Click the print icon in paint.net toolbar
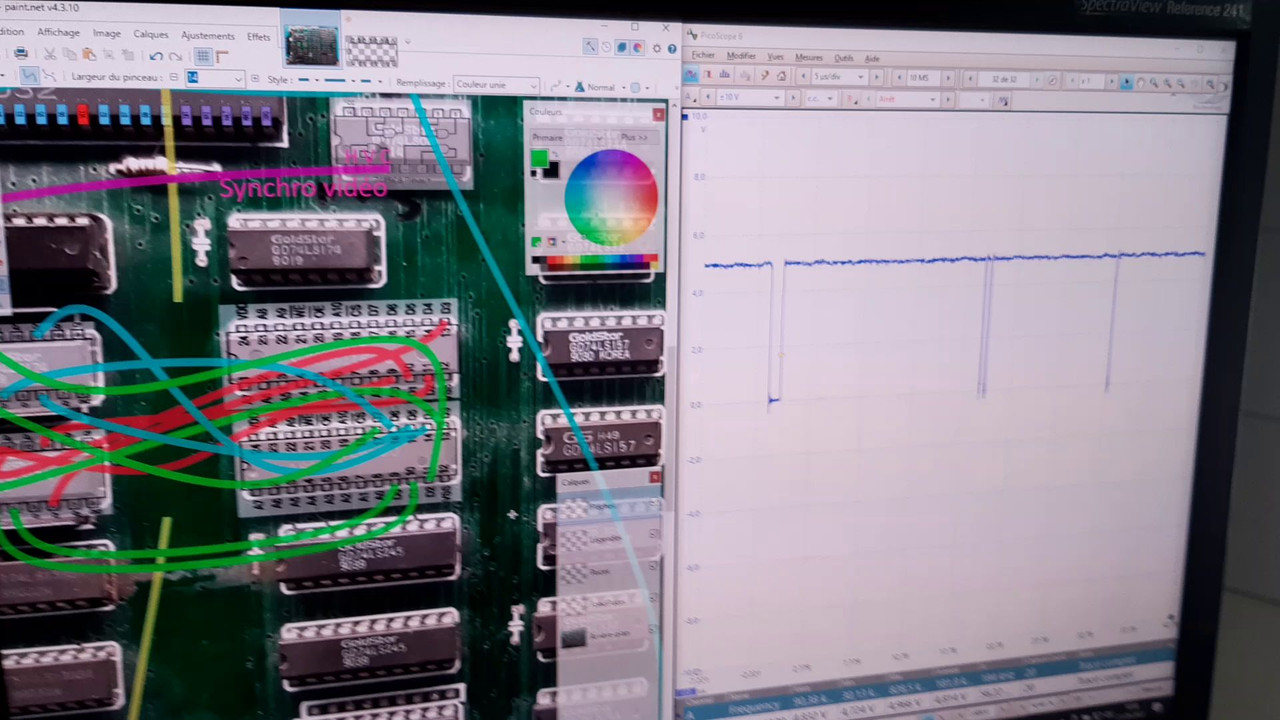 click(x=20, y=54)
